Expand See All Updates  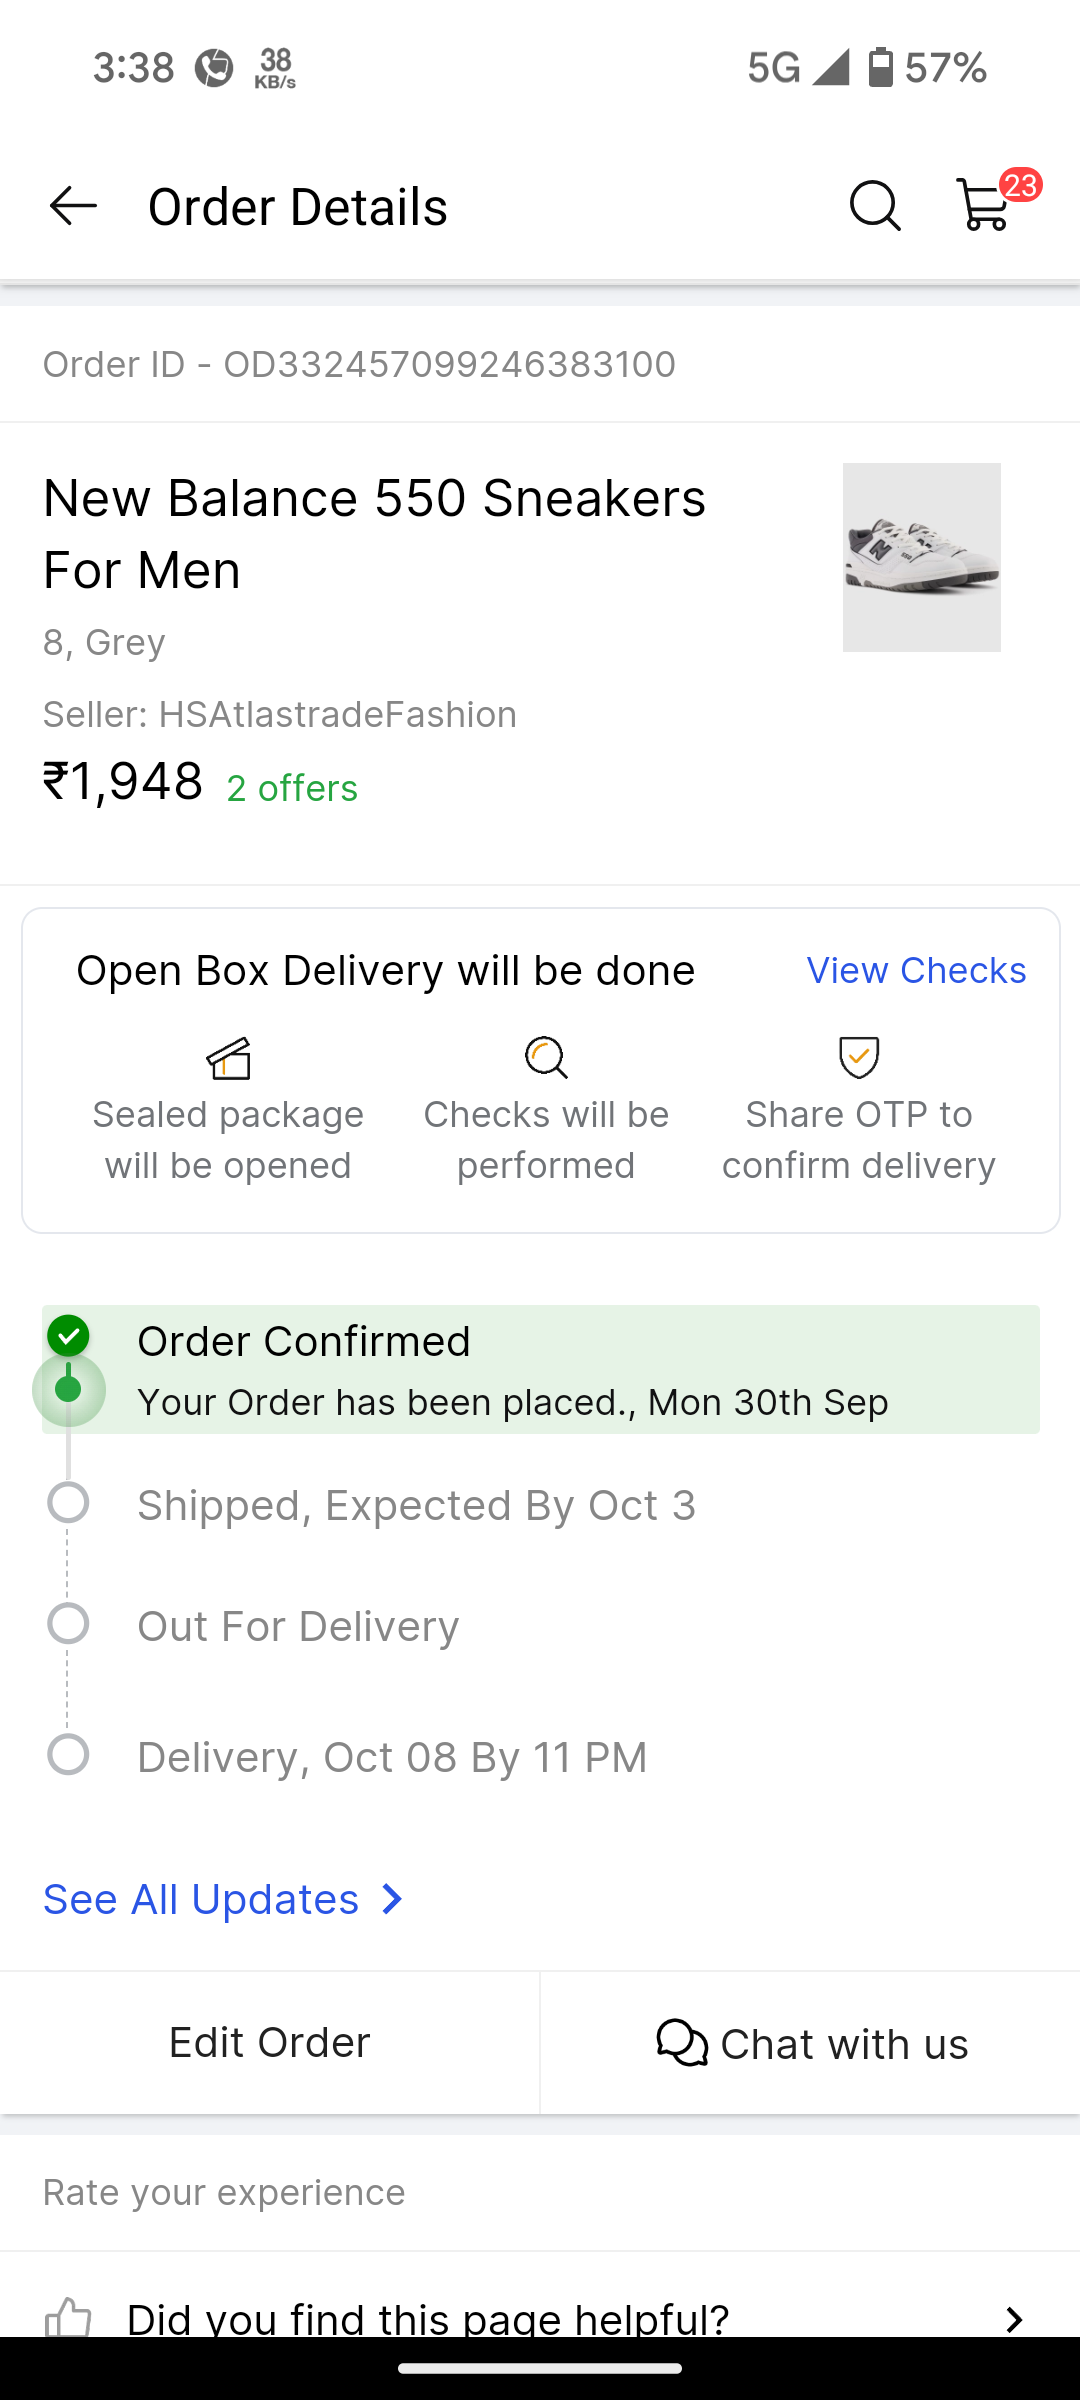coord(223,1899)
